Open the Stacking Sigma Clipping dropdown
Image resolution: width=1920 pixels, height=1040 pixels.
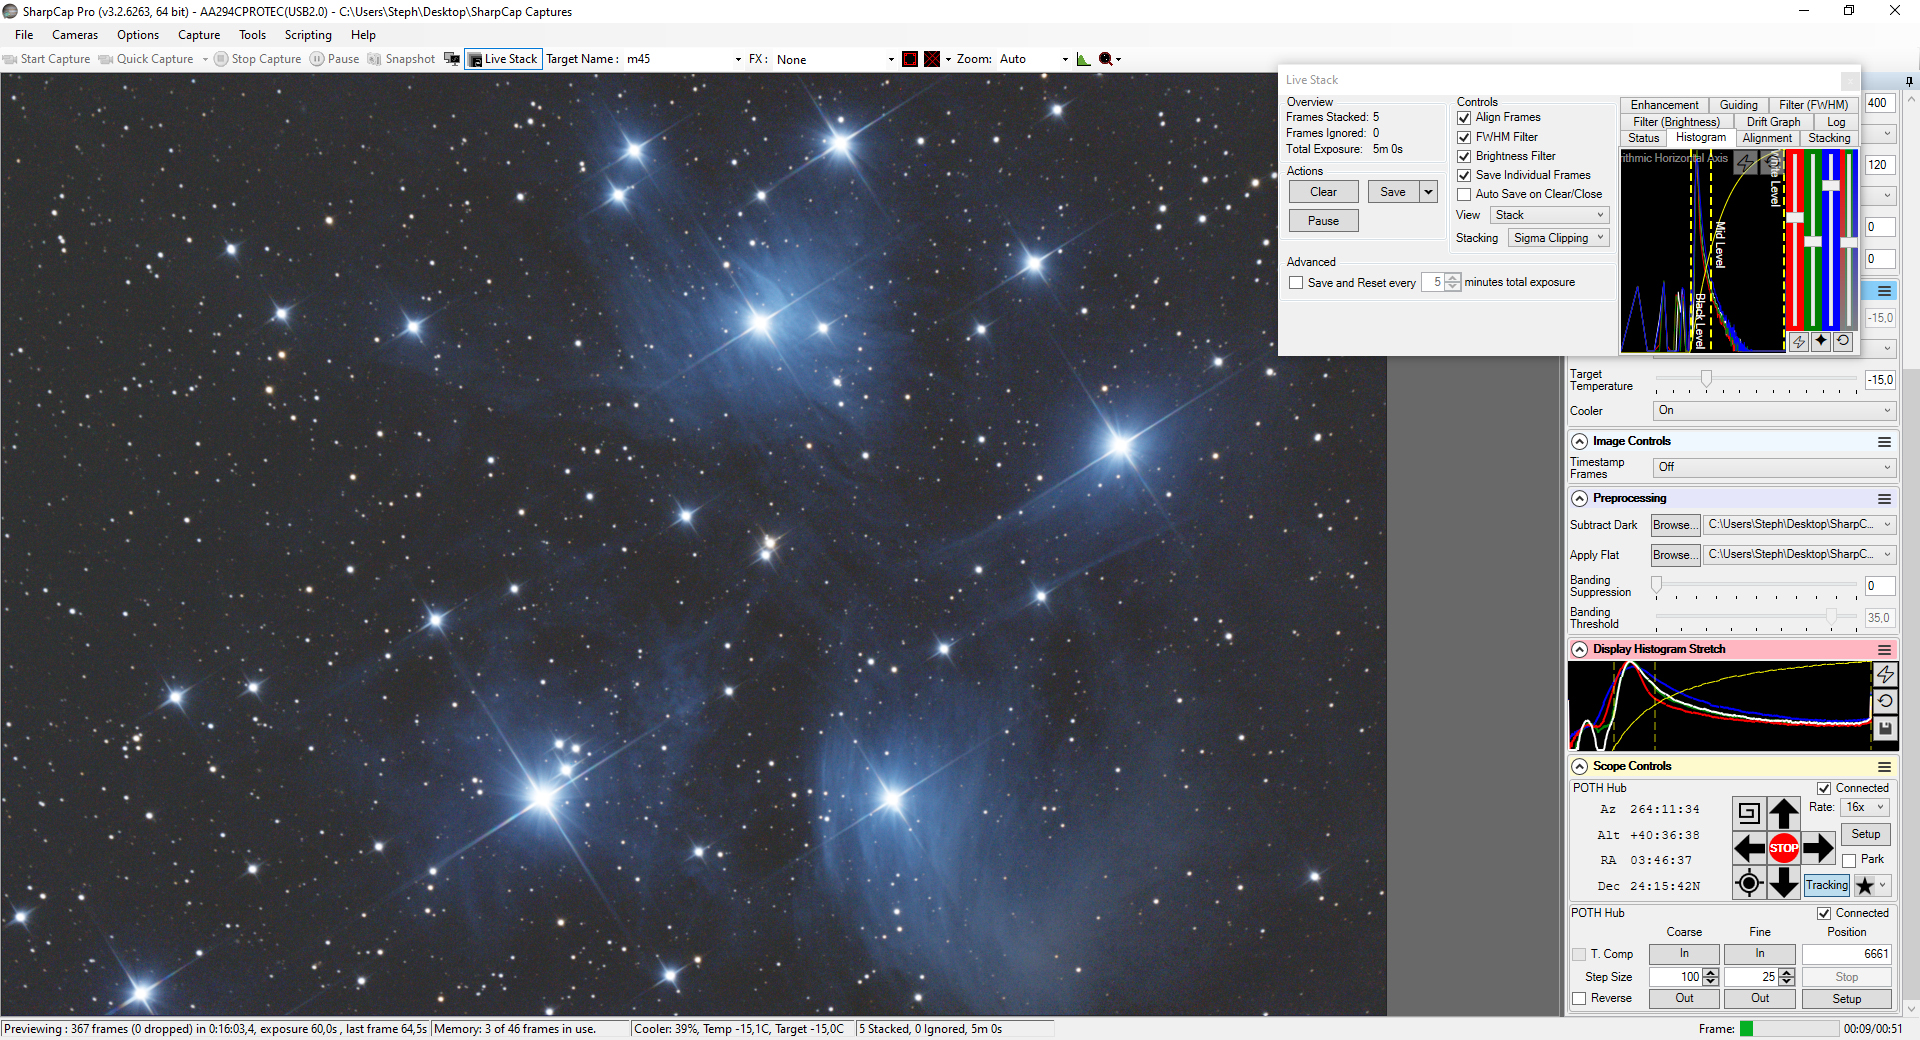click(1558, 238)
